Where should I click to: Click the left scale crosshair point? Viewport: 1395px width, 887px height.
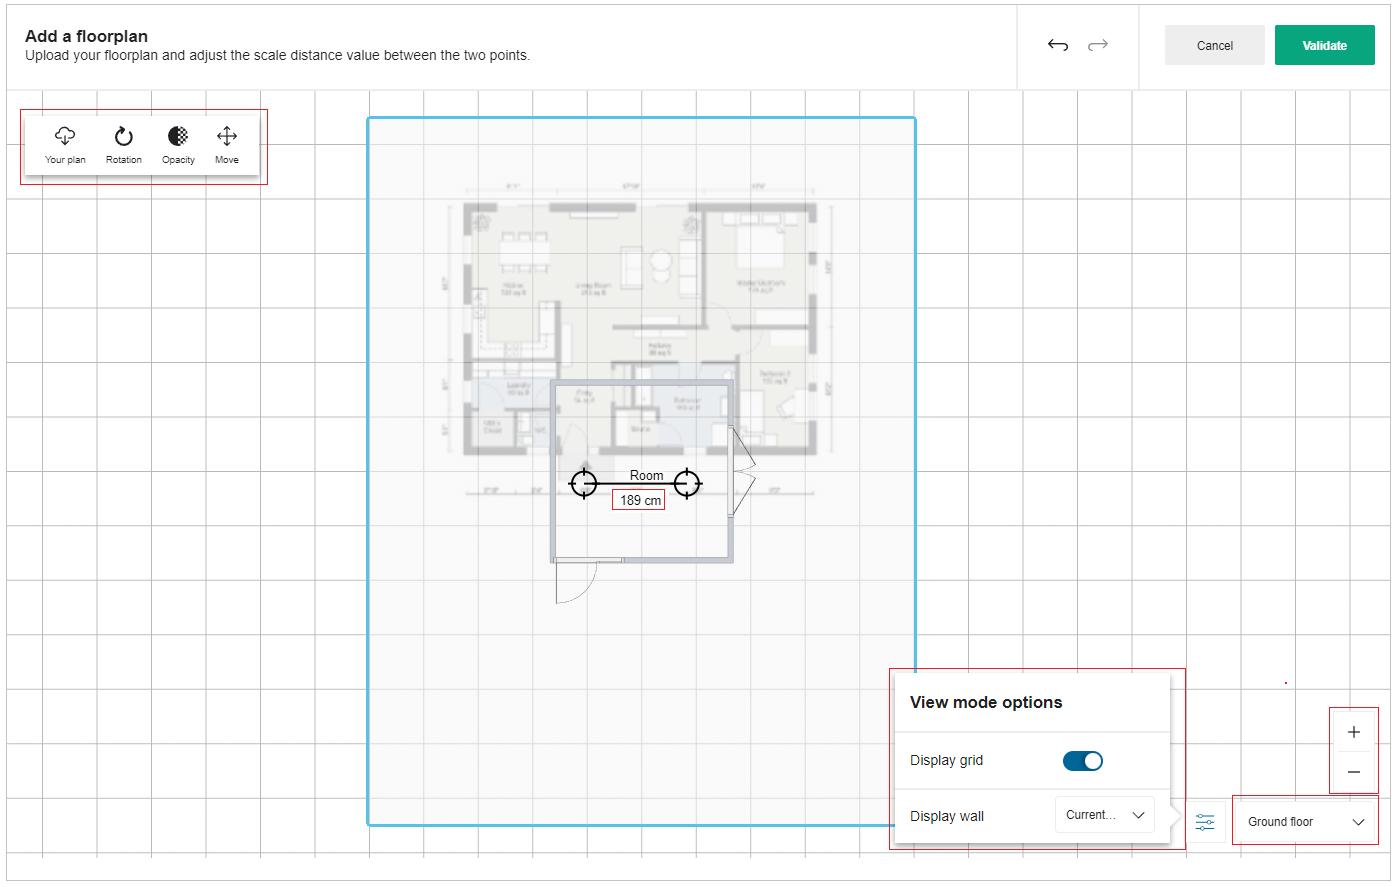pos(583,483)
